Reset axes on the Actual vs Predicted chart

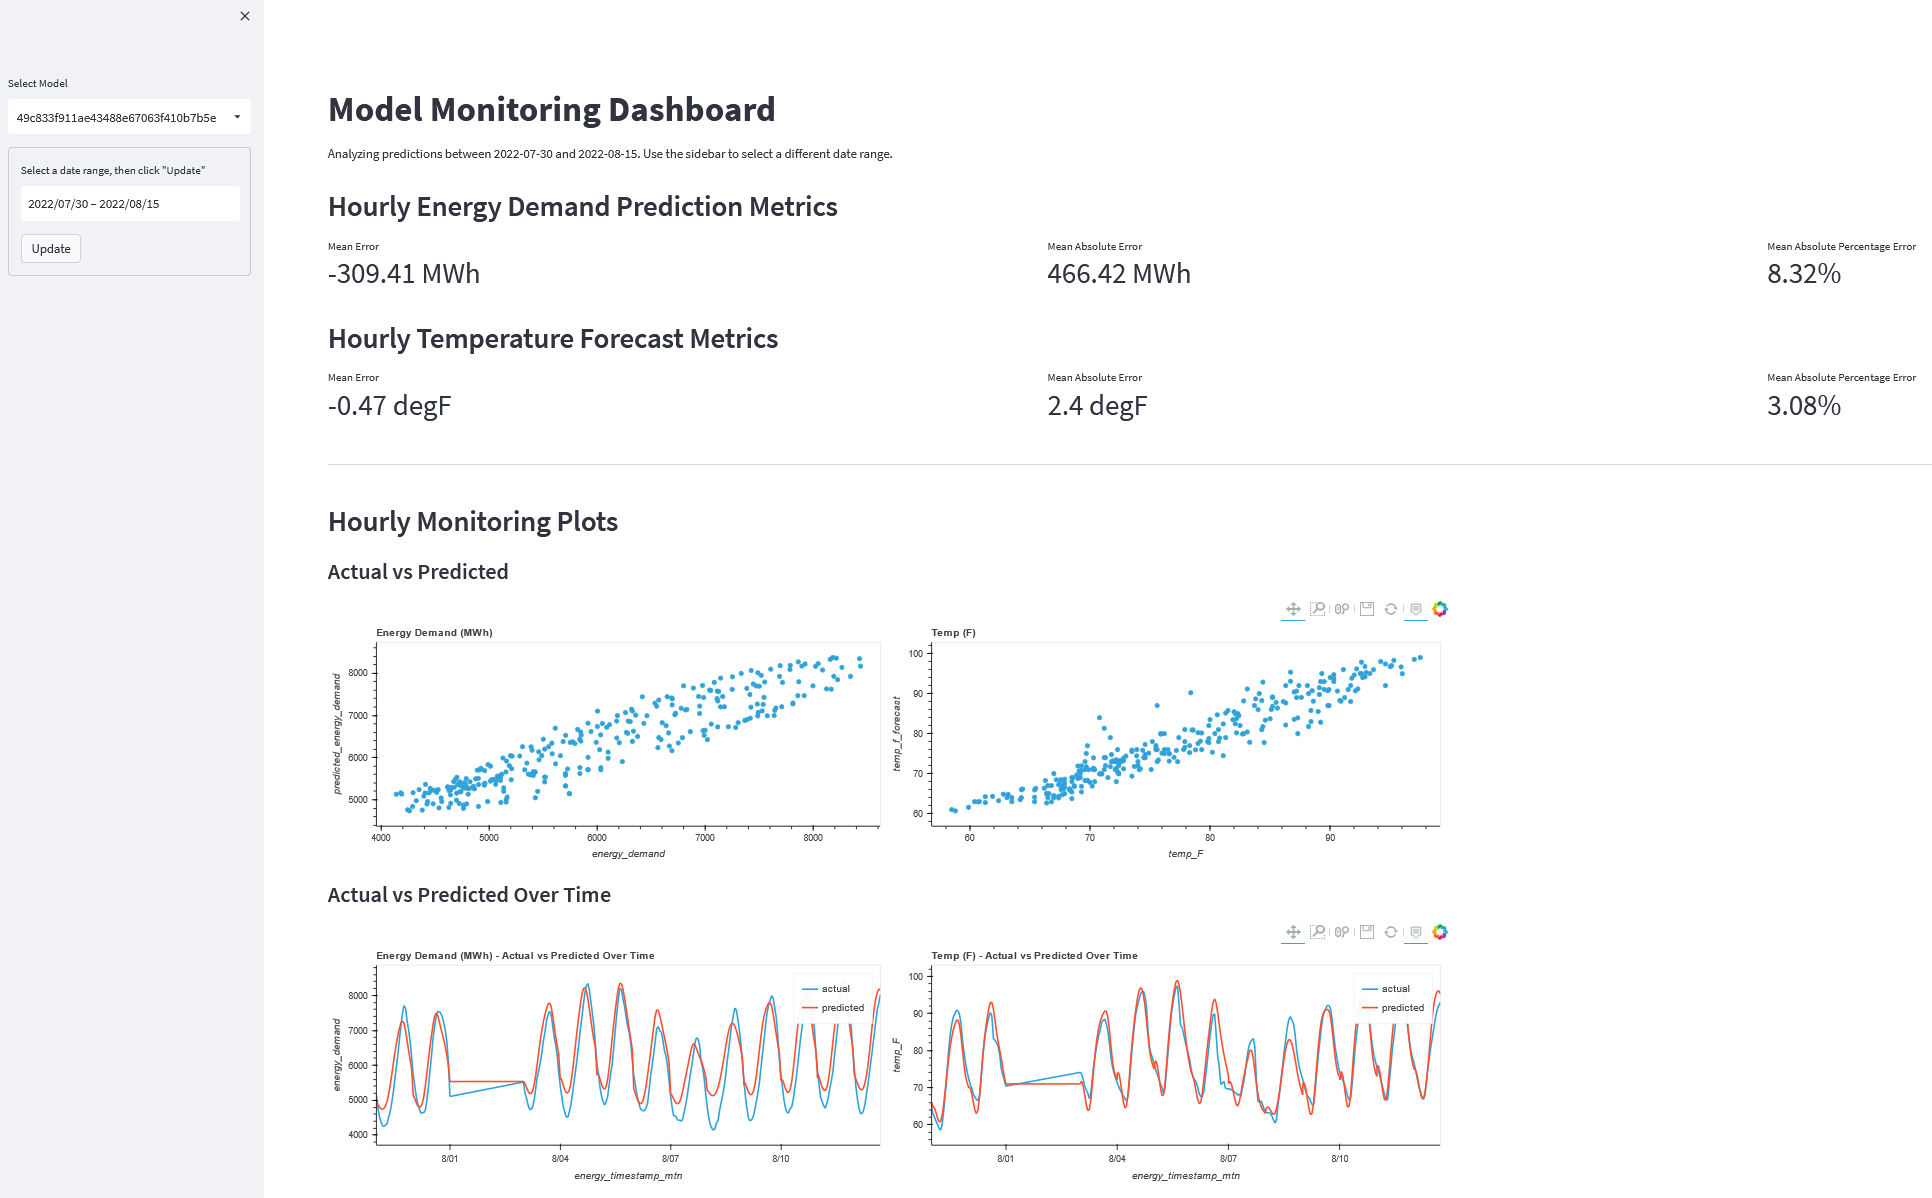pyautogui.click(x=1392, y=609)
